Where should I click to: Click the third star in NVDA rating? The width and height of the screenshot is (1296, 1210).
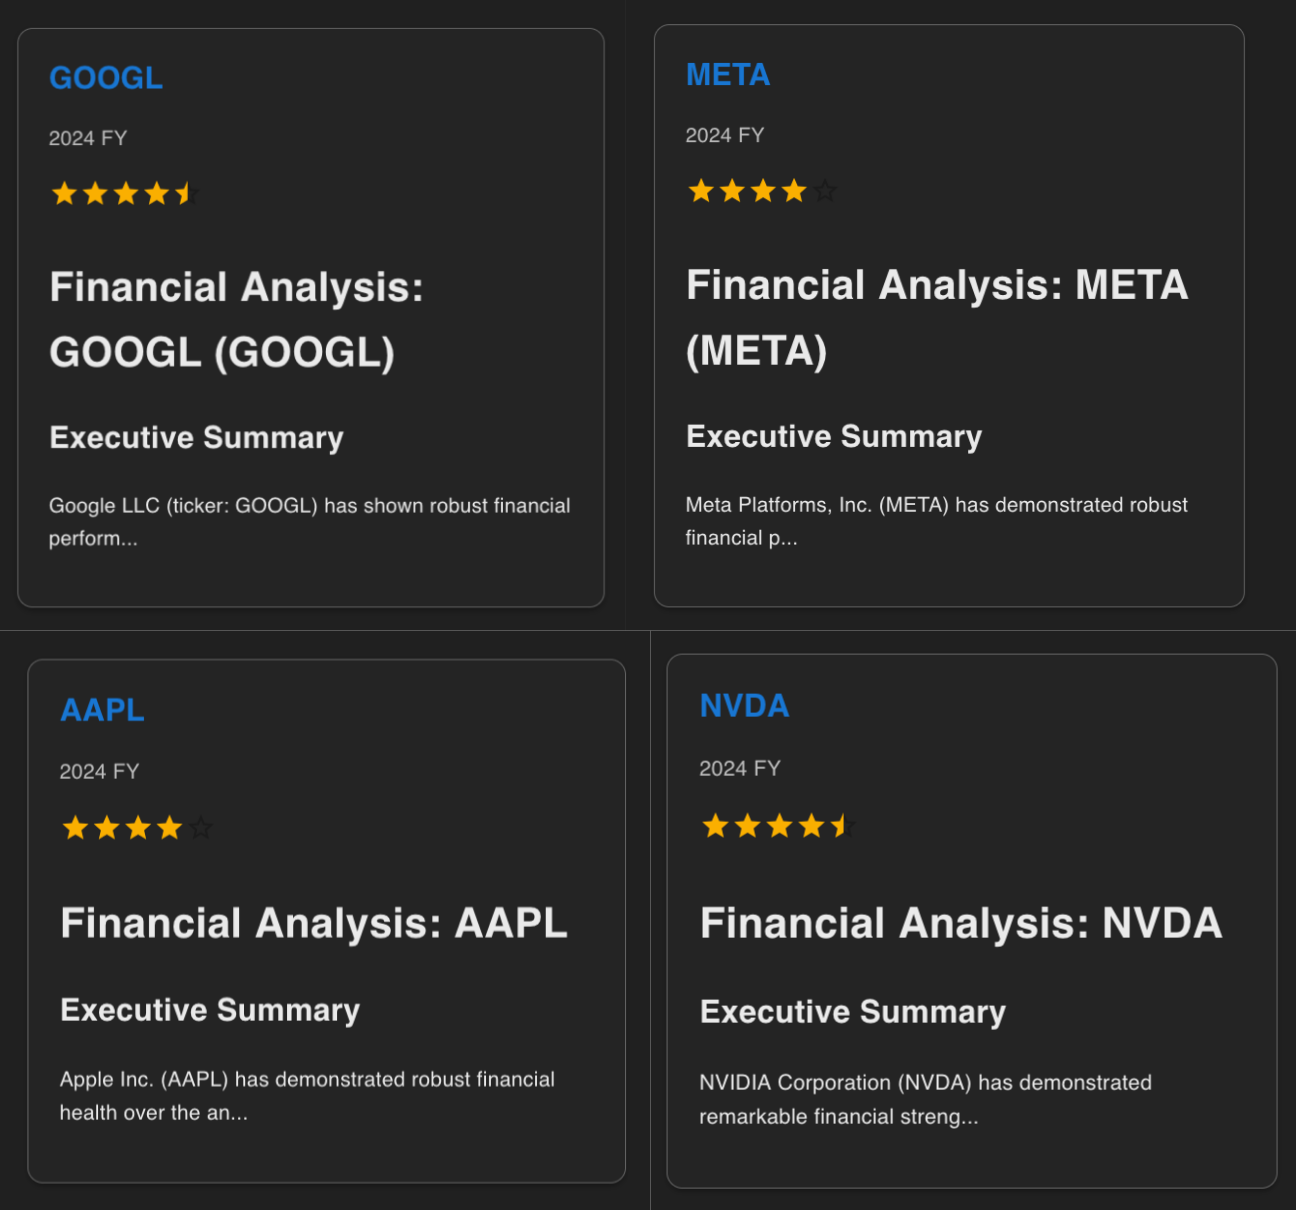point(779,825)
